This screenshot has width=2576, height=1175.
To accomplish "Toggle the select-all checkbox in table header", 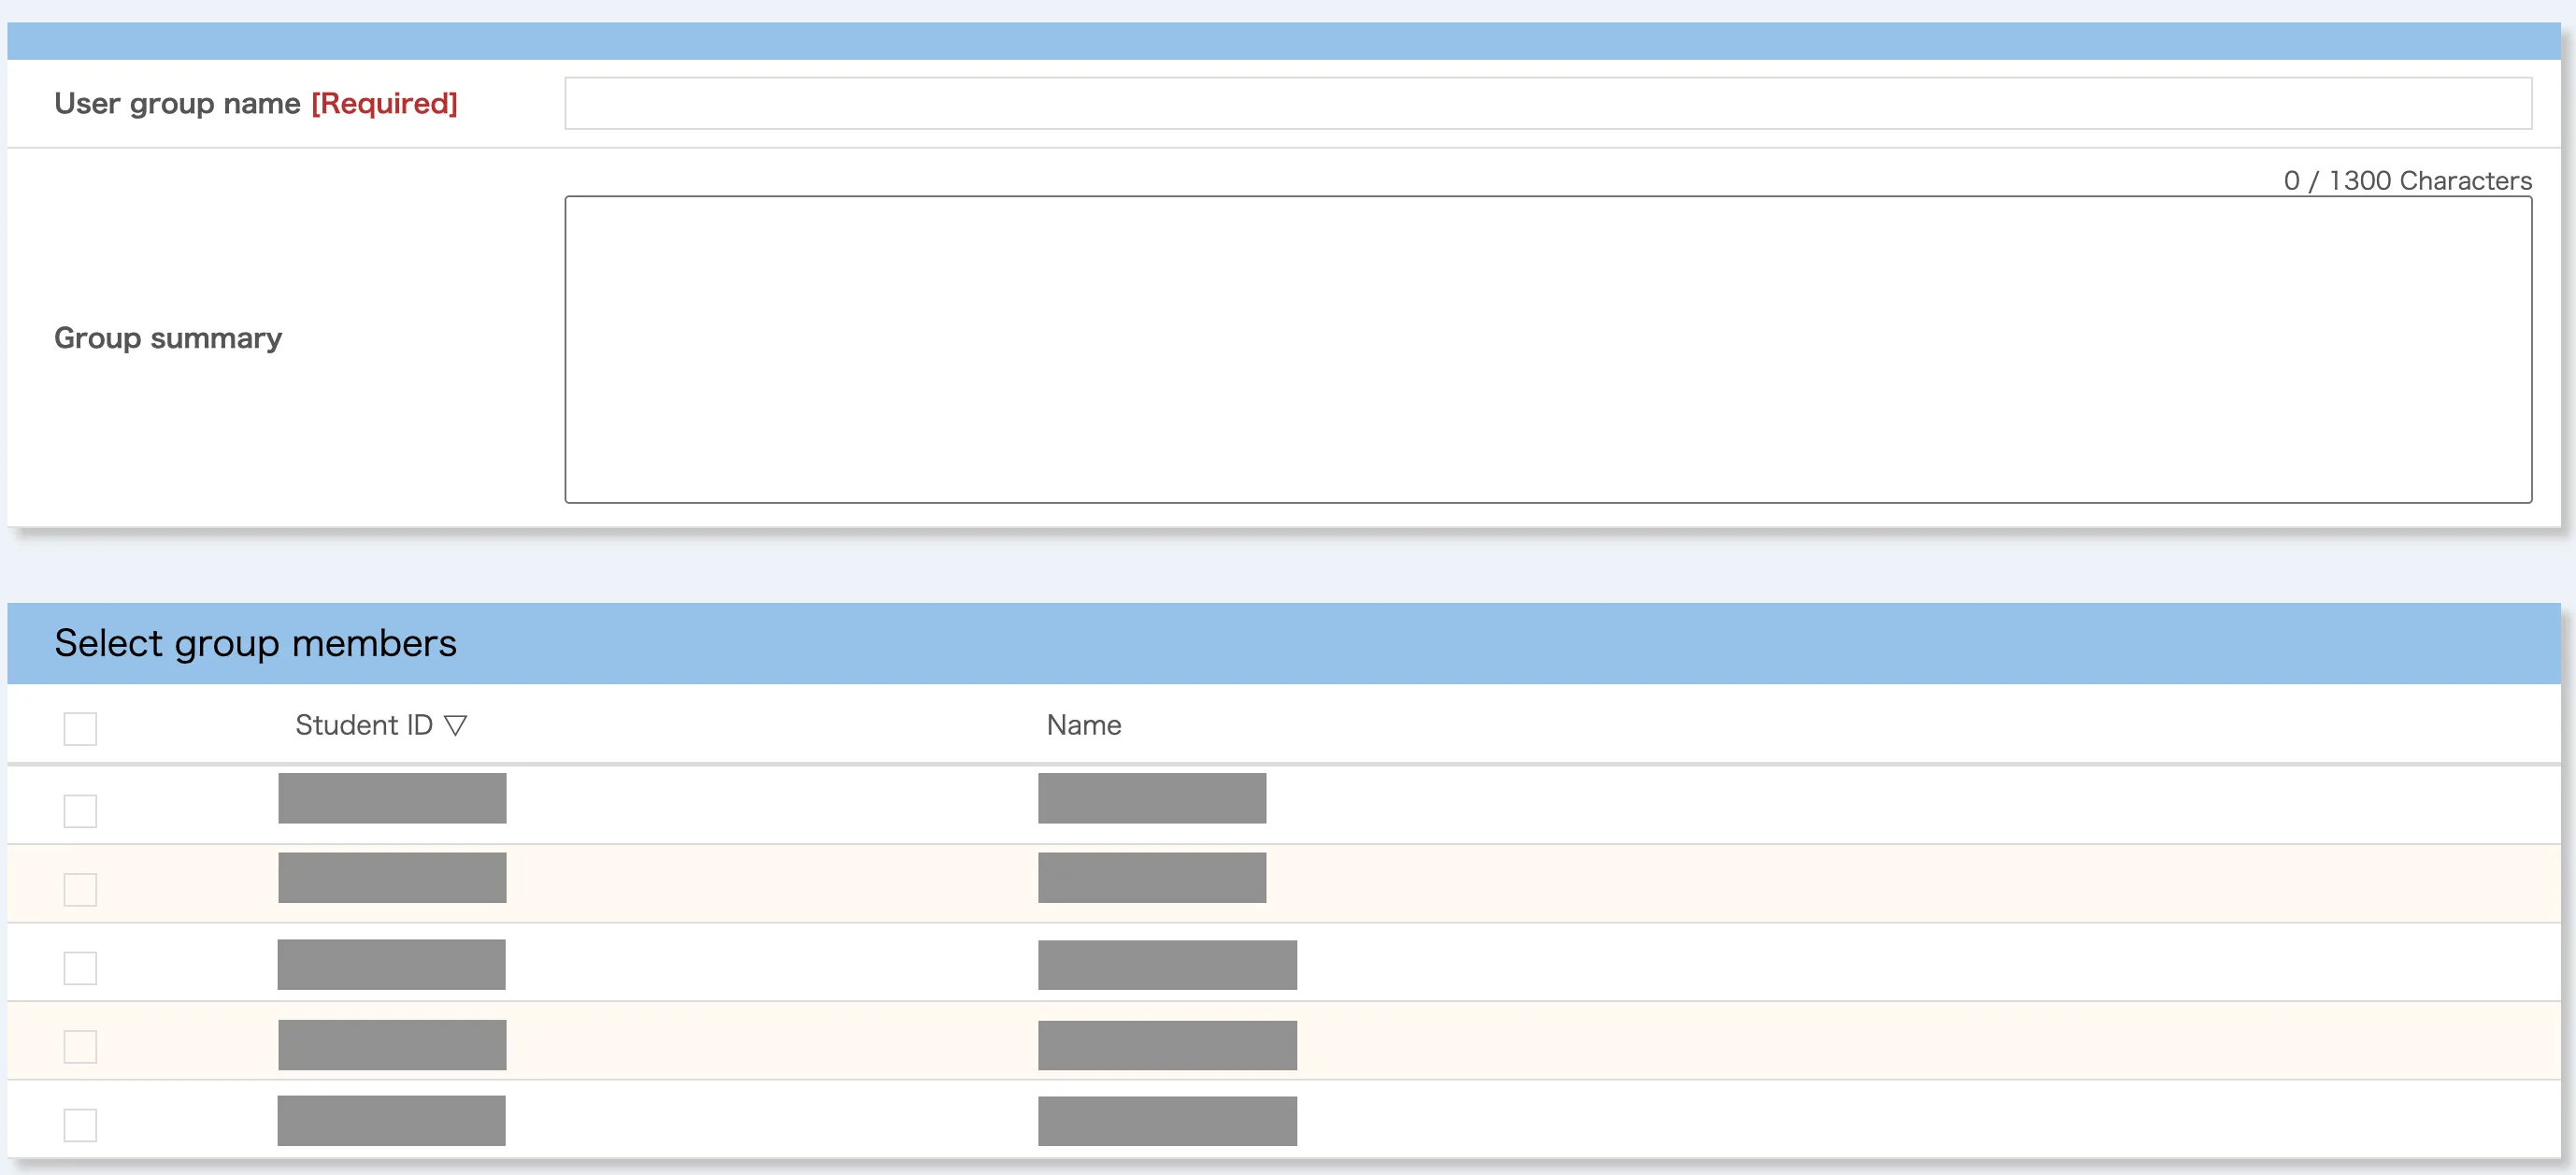I will point(80,728).
